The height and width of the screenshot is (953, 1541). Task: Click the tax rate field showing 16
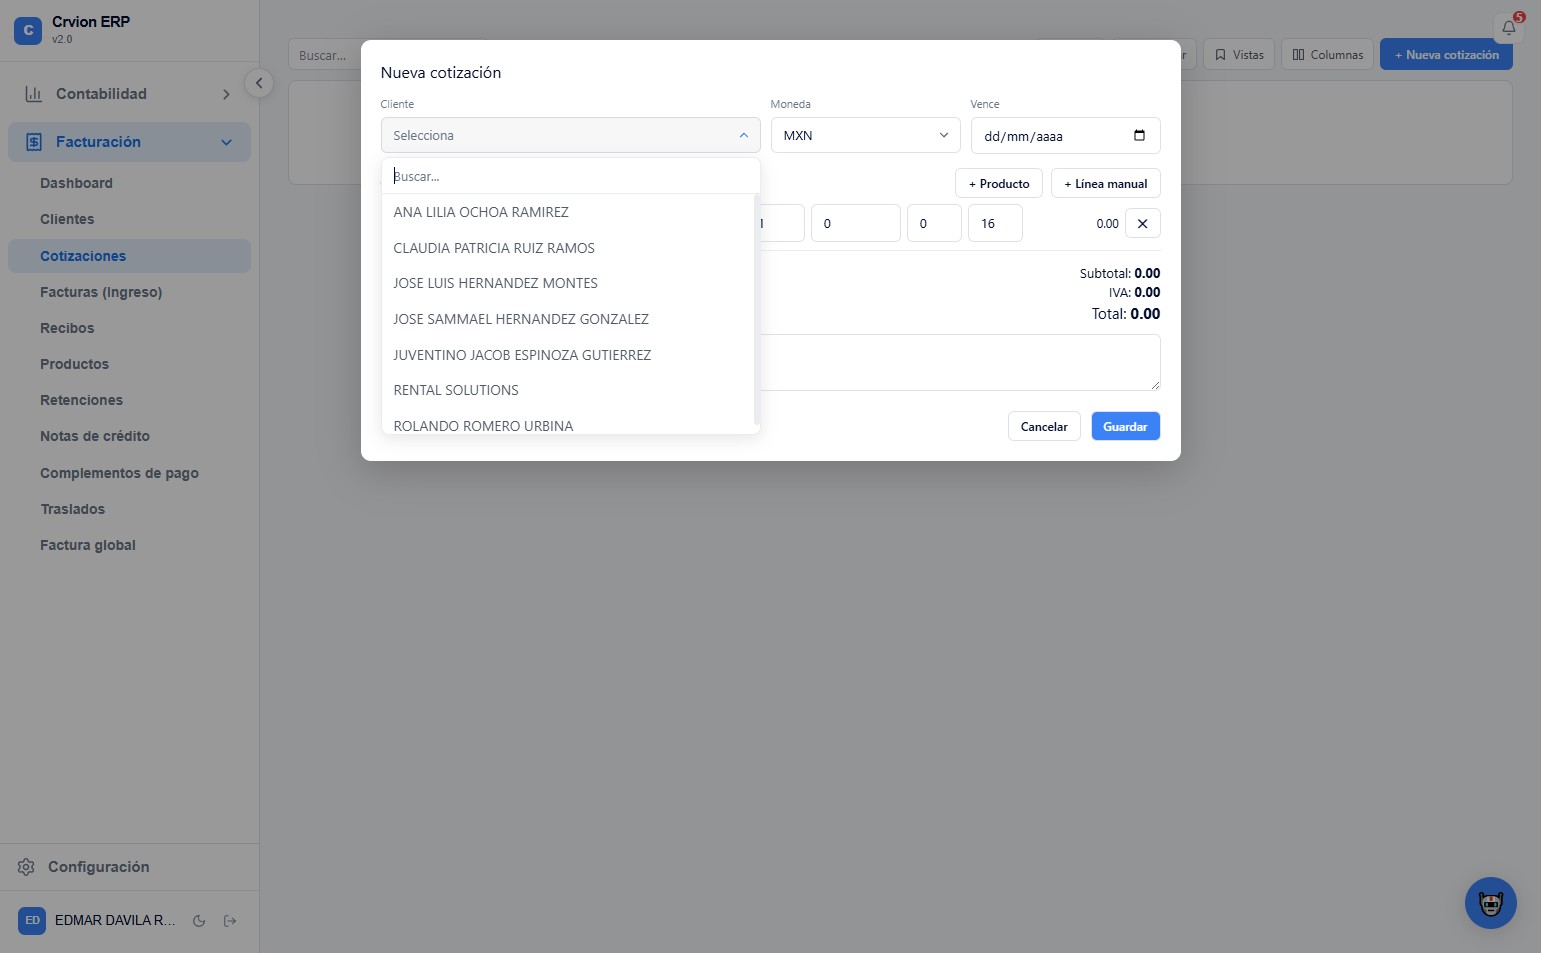(995, 224)
